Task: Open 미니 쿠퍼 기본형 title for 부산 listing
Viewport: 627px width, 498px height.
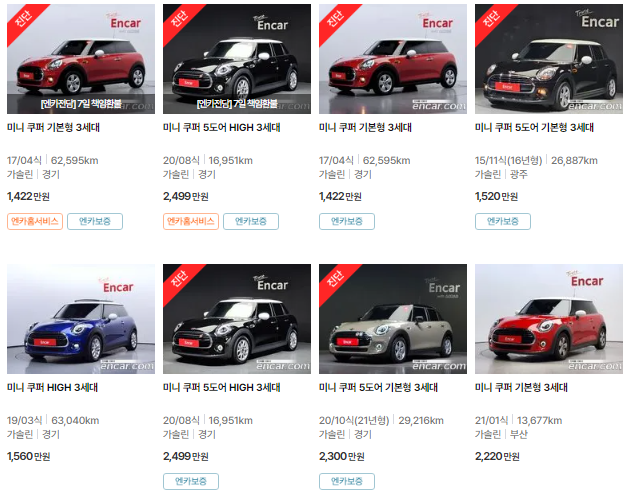Action: click(521, 387)
